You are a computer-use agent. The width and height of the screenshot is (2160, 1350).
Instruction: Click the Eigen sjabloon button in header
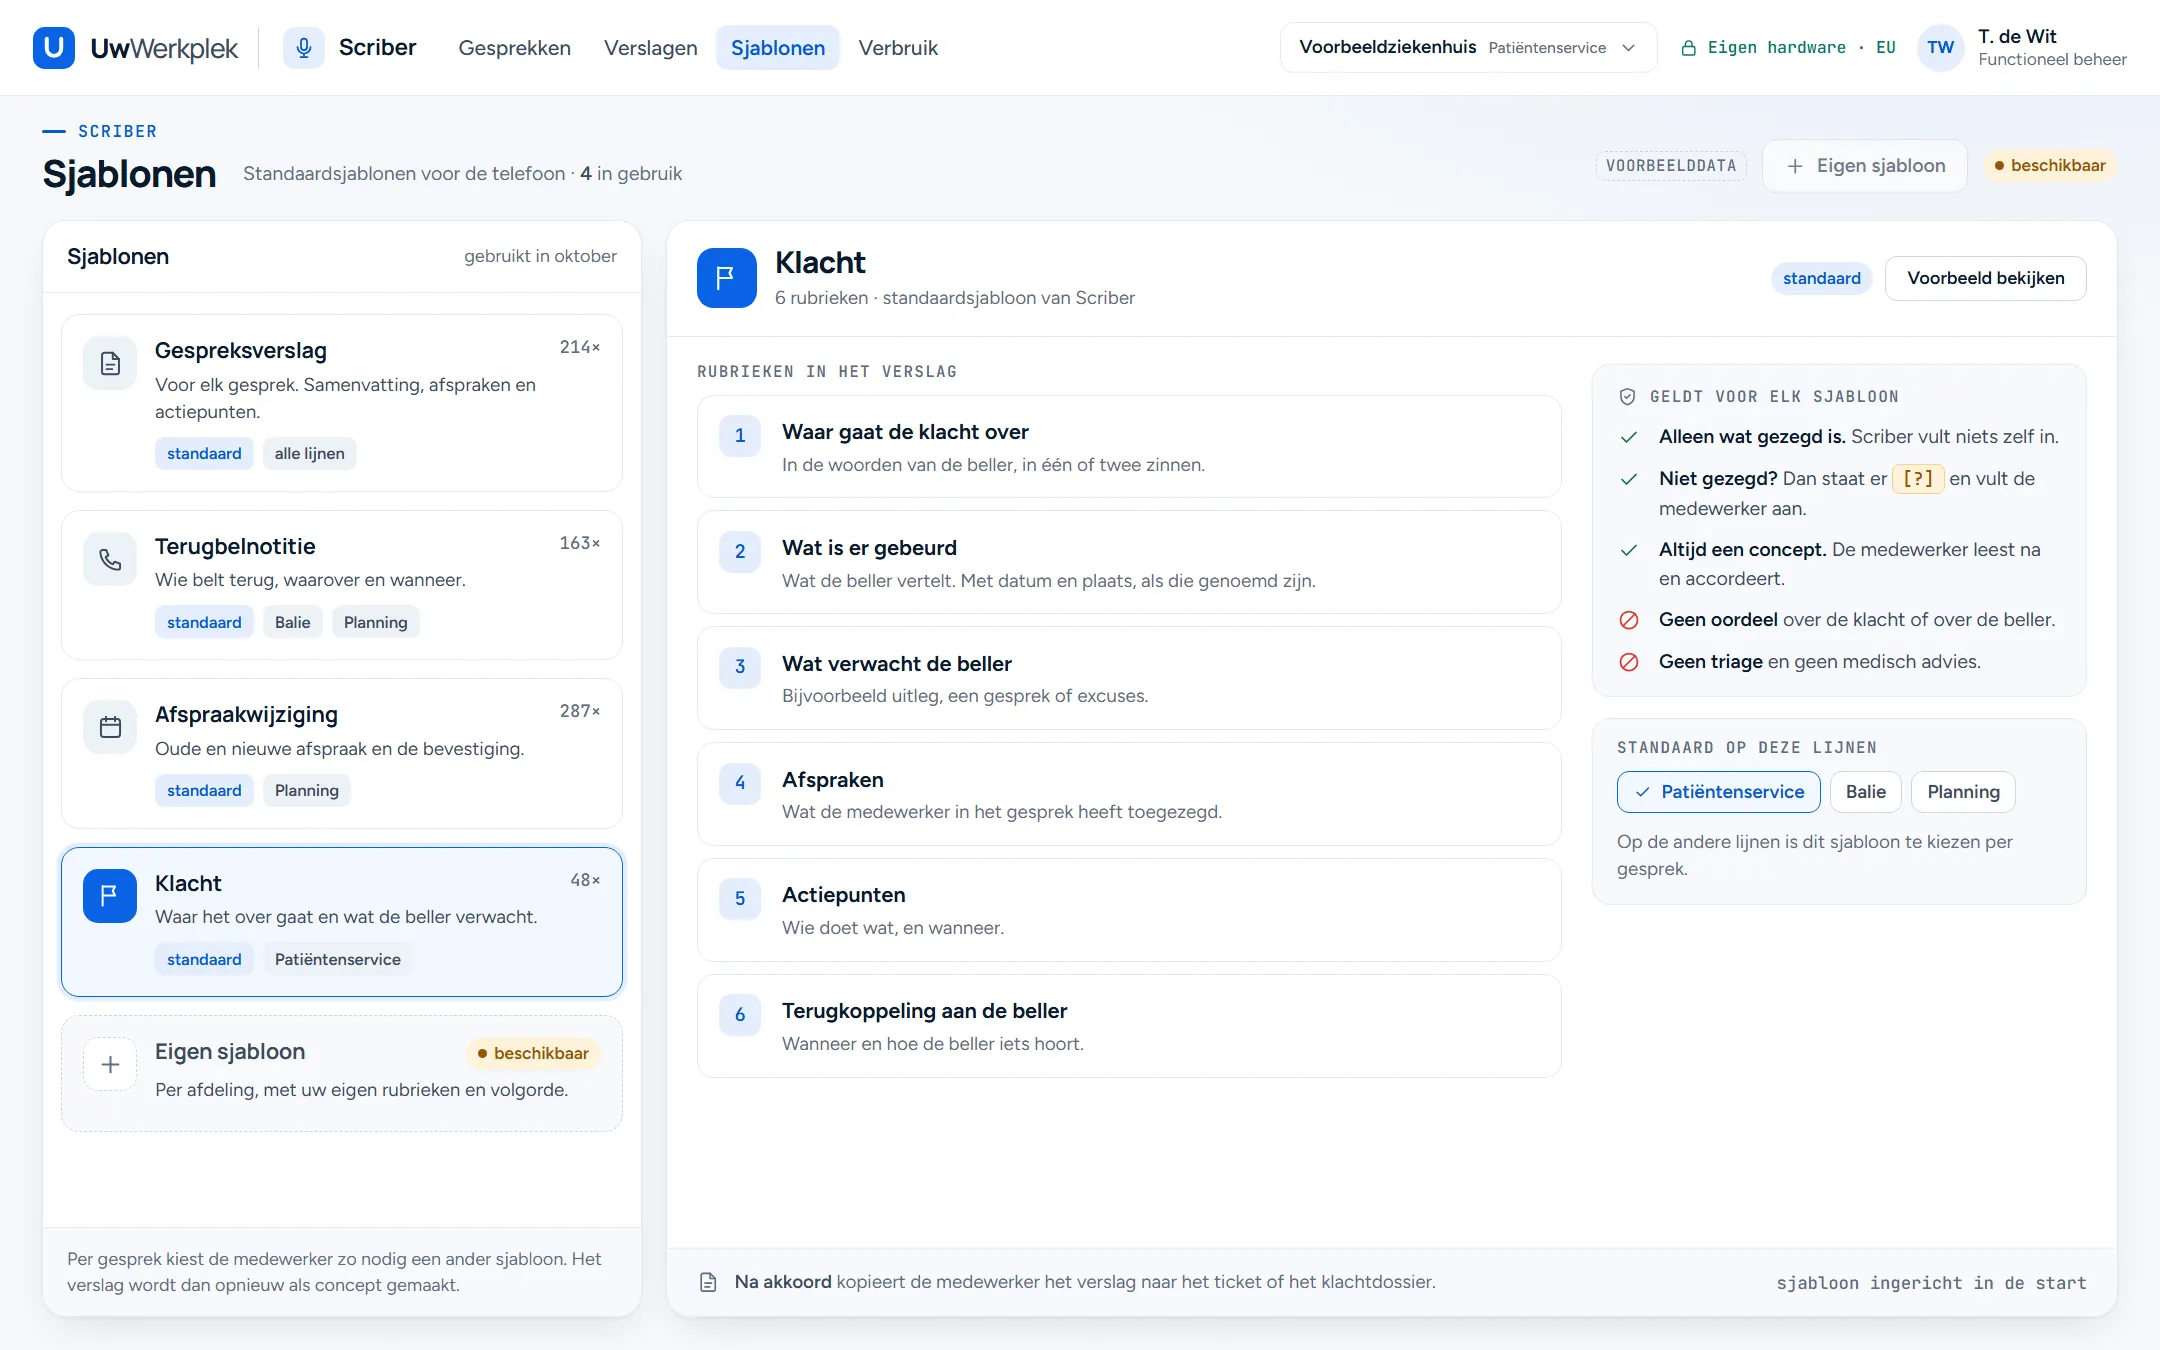1864,166
